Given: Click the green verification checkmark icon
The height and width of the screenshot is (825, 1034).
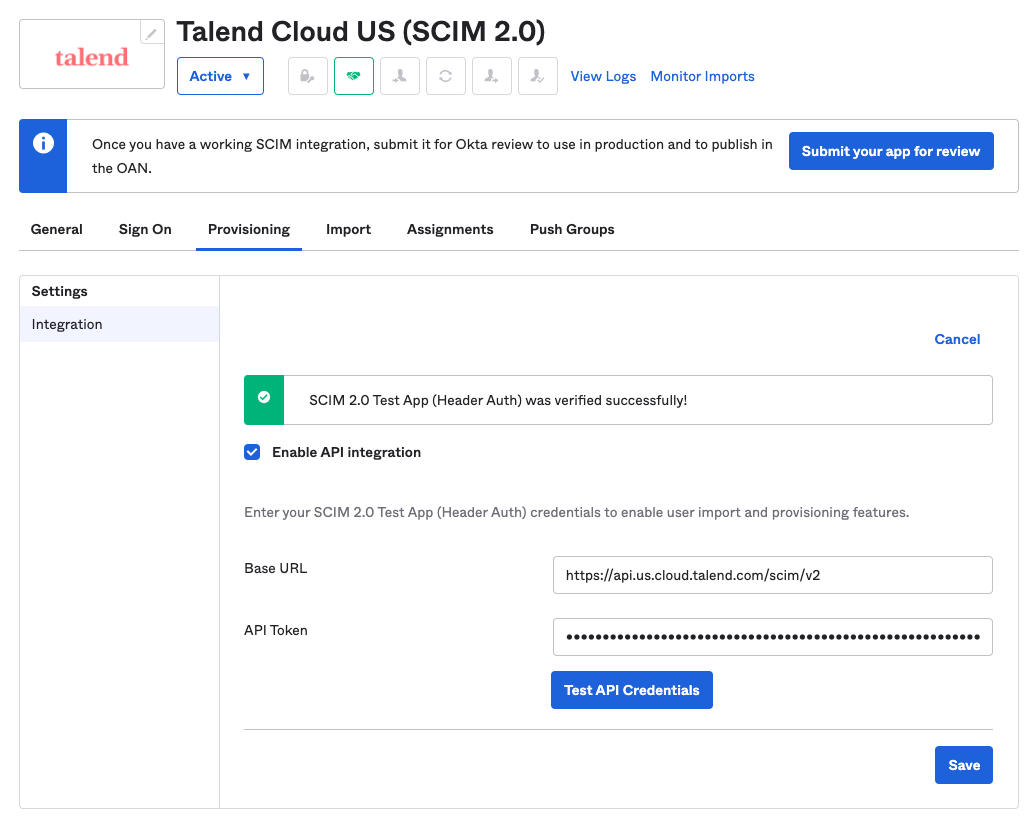Looking at the screenshot, I should (263, 399).
